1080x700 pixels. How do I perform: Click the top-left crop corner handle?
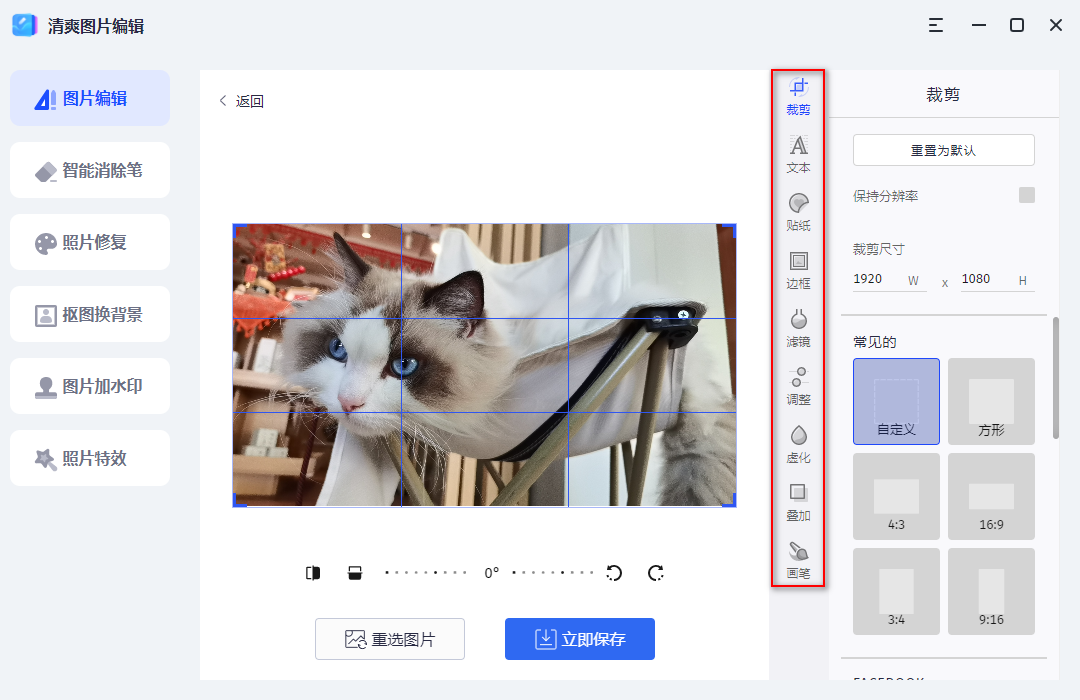pyautogui.click(x=237, y=228)
